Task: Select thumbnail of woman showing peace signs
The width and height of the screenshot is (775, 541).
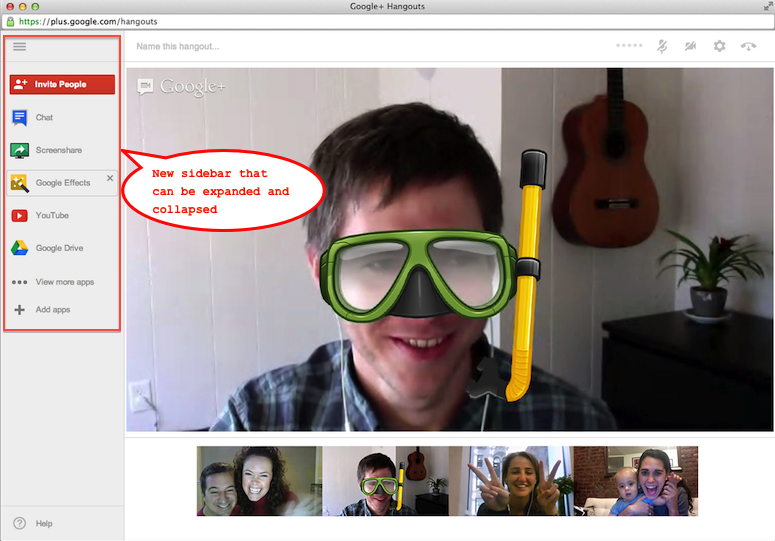Action: [x=511, y=481]
